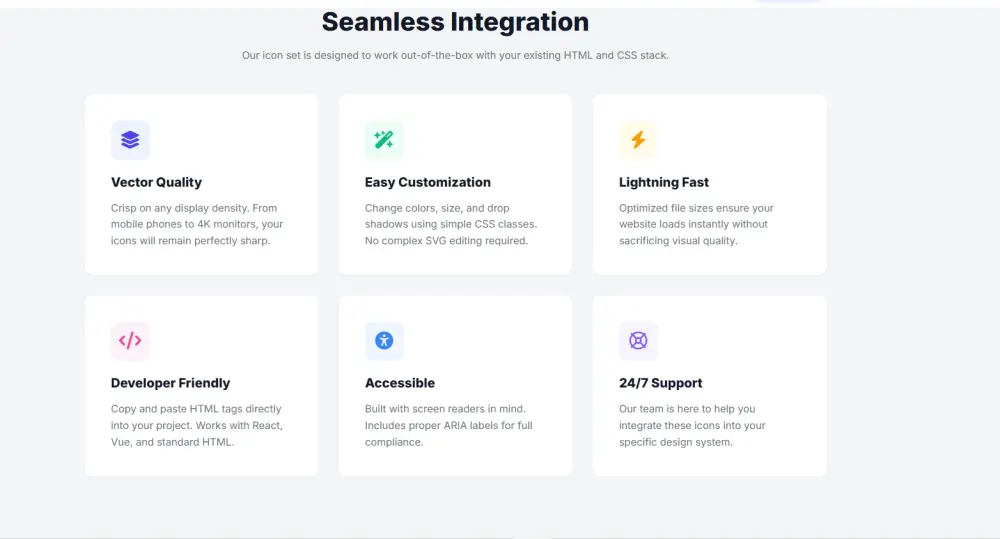Click the copy and paste HTML tags text
The width and height of the screenshot is (1000, 539).
point(196,425)
